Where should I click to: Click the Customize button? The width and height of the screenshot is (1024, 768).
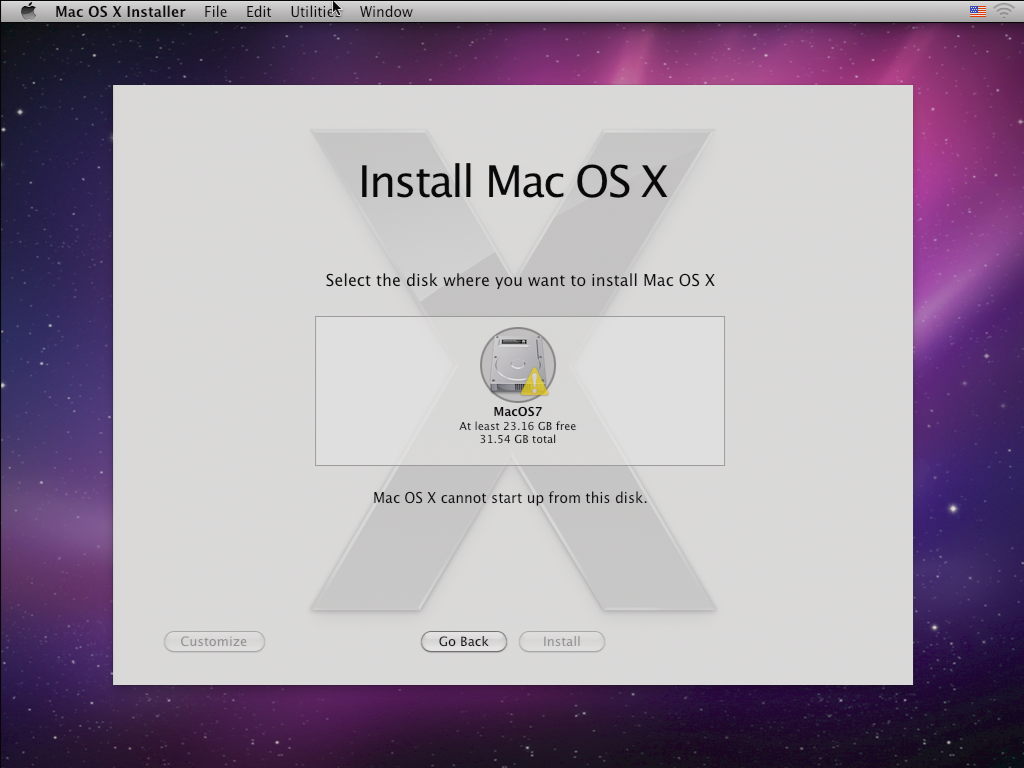pyautogui.click(x=214, y=641)
